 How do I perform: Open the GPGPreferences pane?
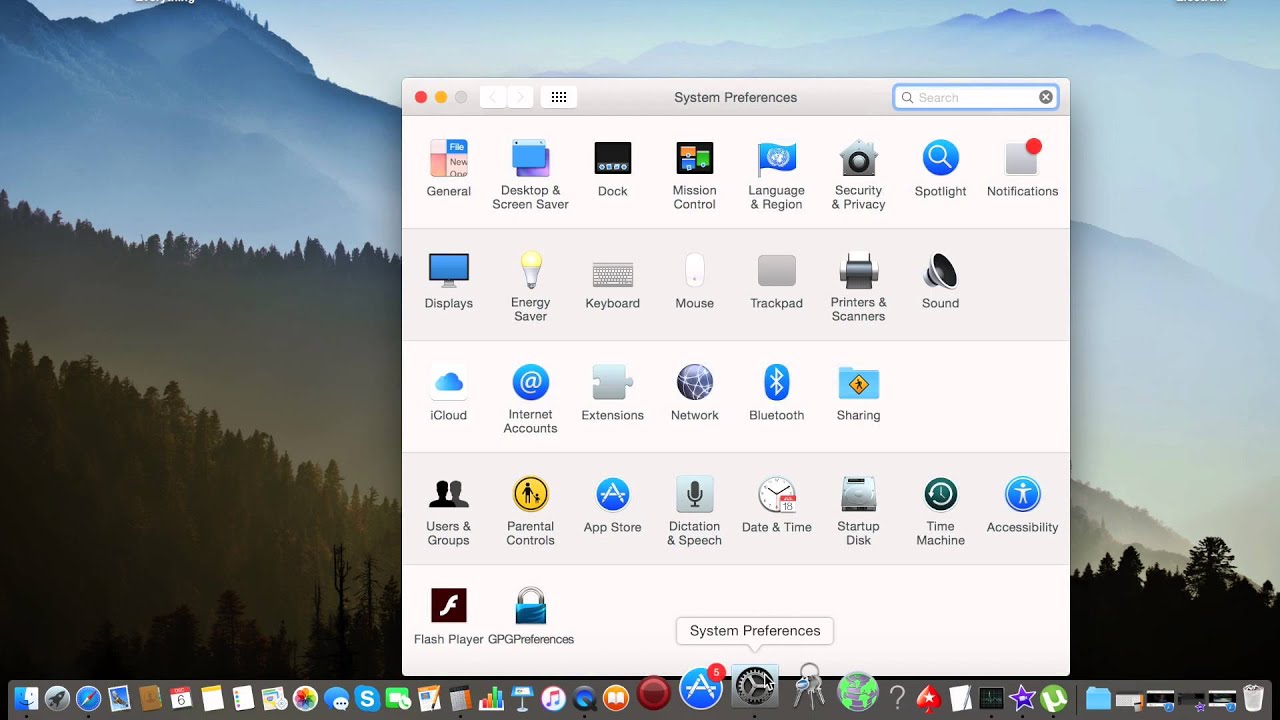(531, 617)
